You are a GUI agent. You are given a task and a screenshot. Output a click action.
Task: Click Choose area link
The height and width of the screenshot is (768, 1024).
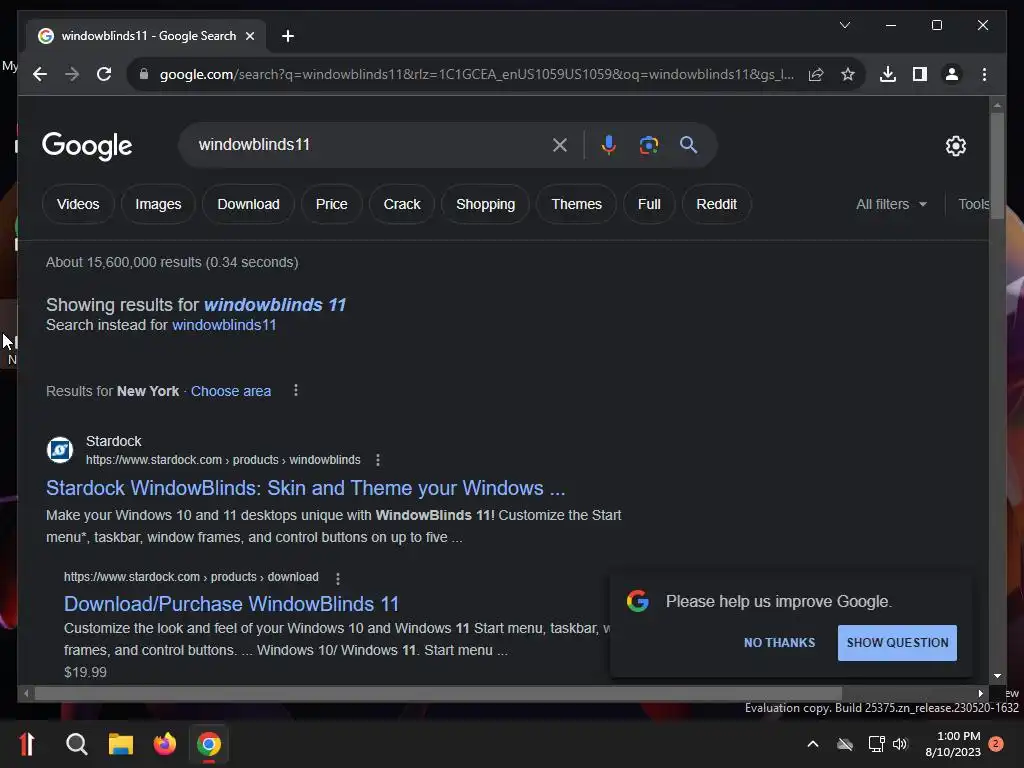click(231, 391)
